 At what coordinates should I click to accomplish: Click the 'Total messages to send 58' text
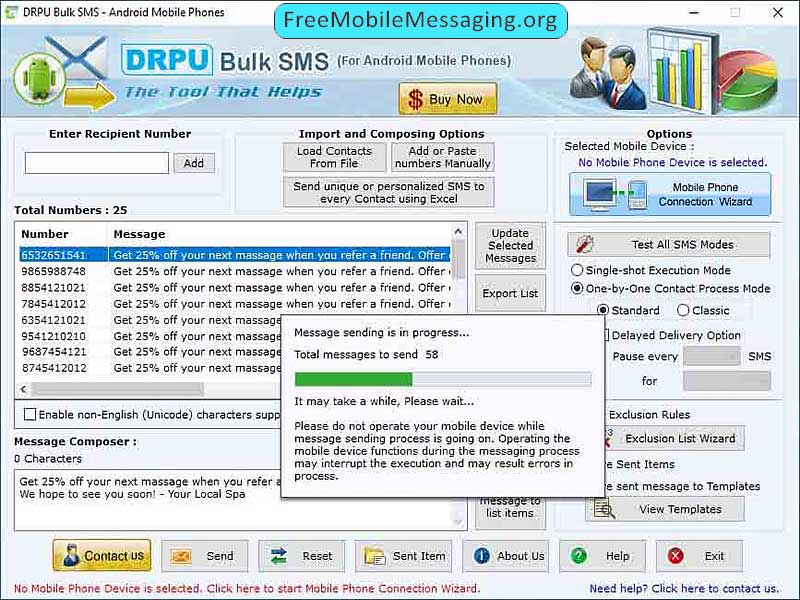(366, 355)
